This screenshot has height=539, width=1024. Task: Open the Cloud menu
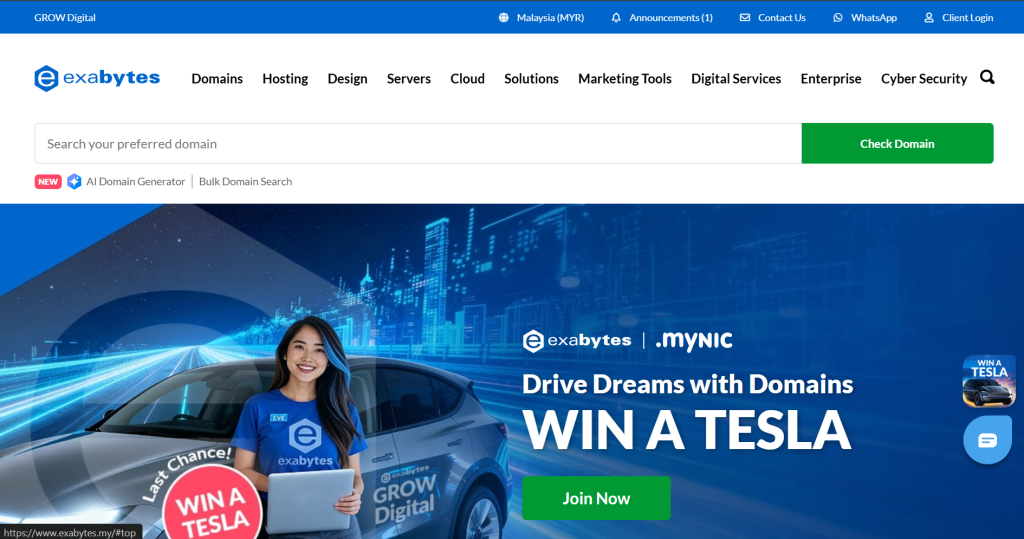point(468,78)
